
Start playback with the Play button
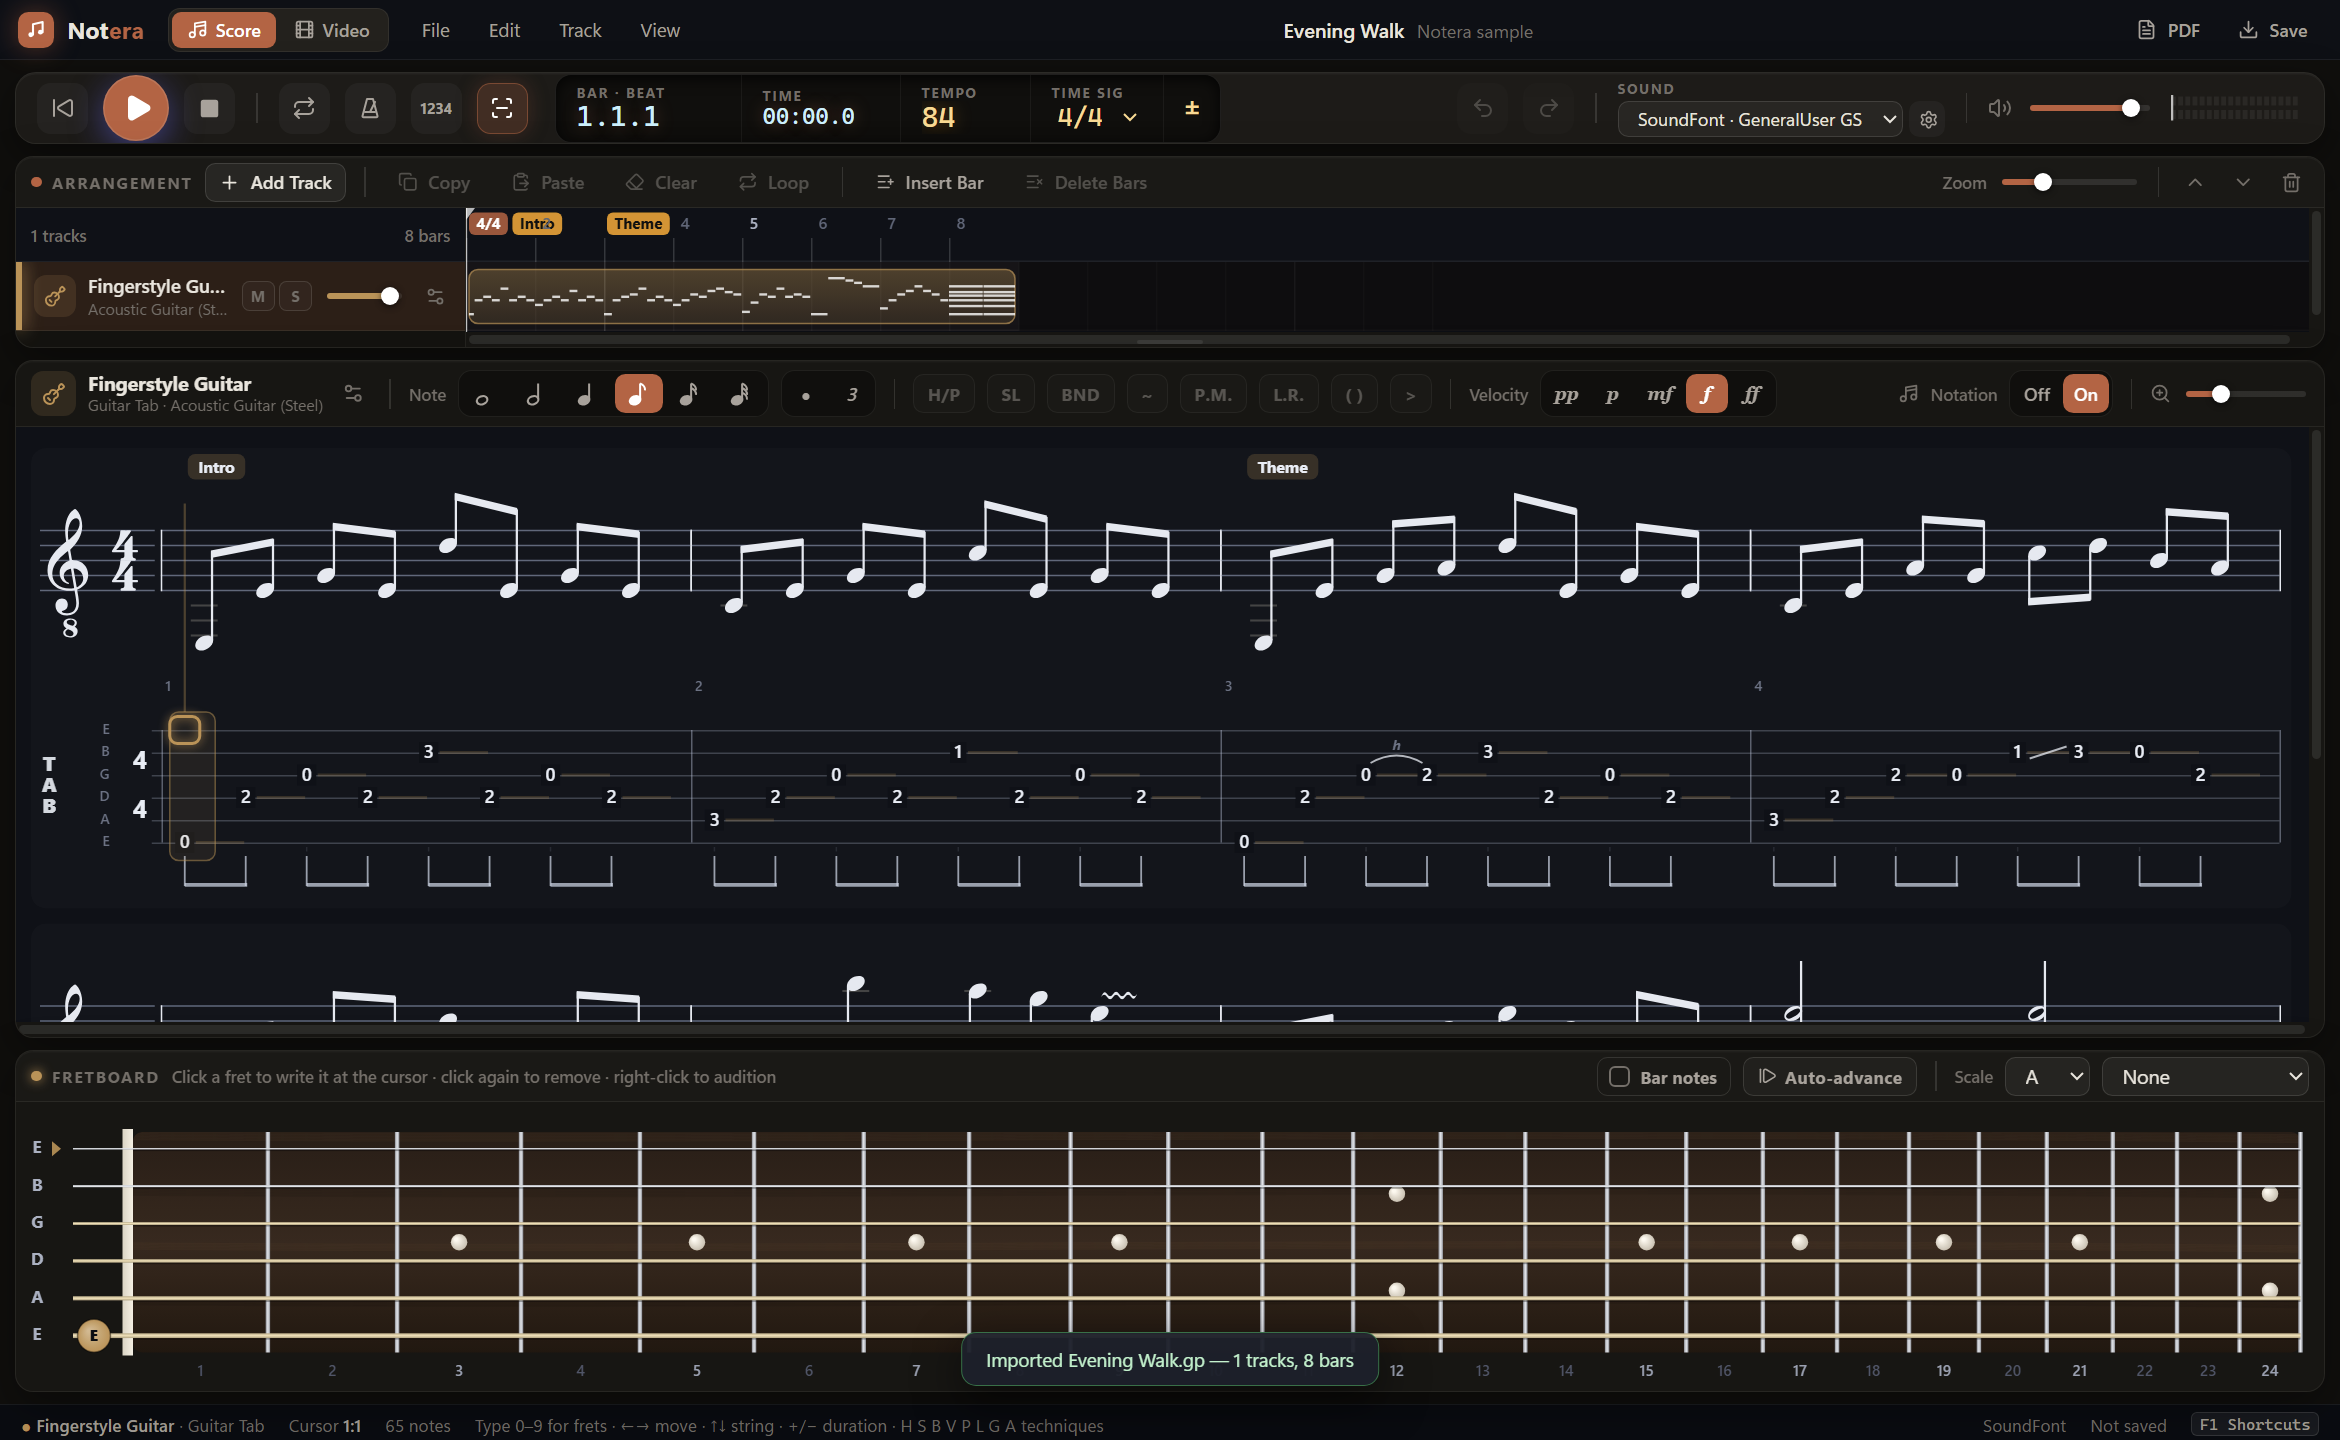(136, 108)
